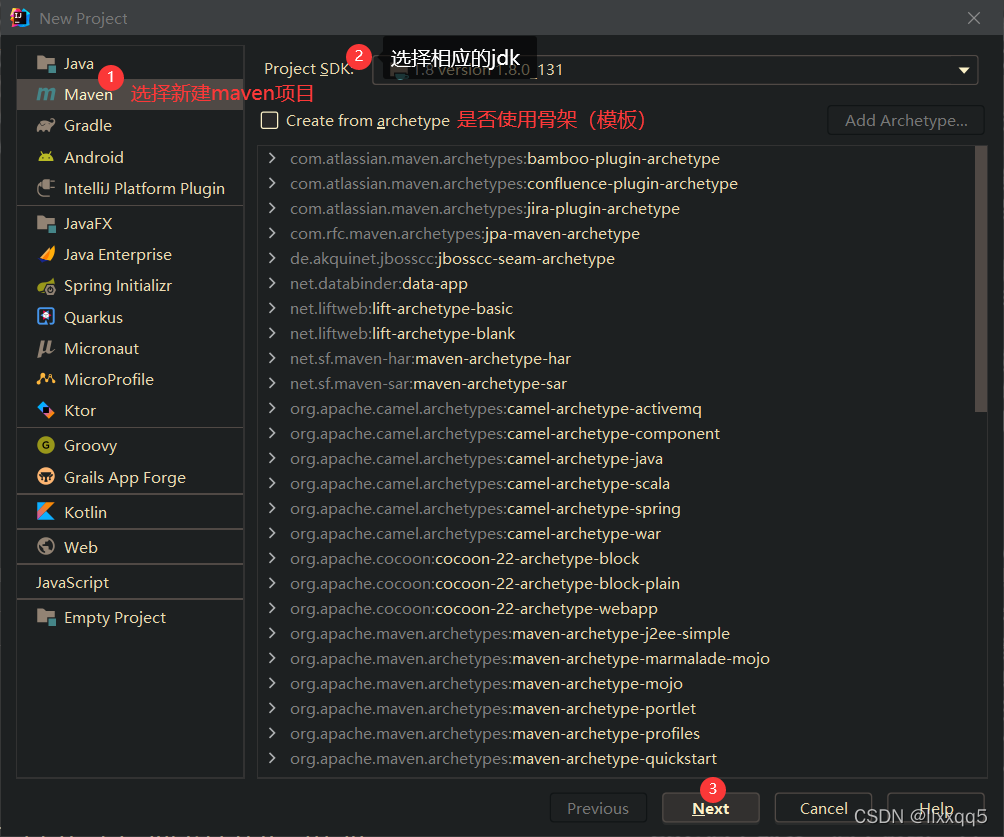The image size is (1004, 837).
Task: Click the Cancel button
Action: click(x=823, y=808)
